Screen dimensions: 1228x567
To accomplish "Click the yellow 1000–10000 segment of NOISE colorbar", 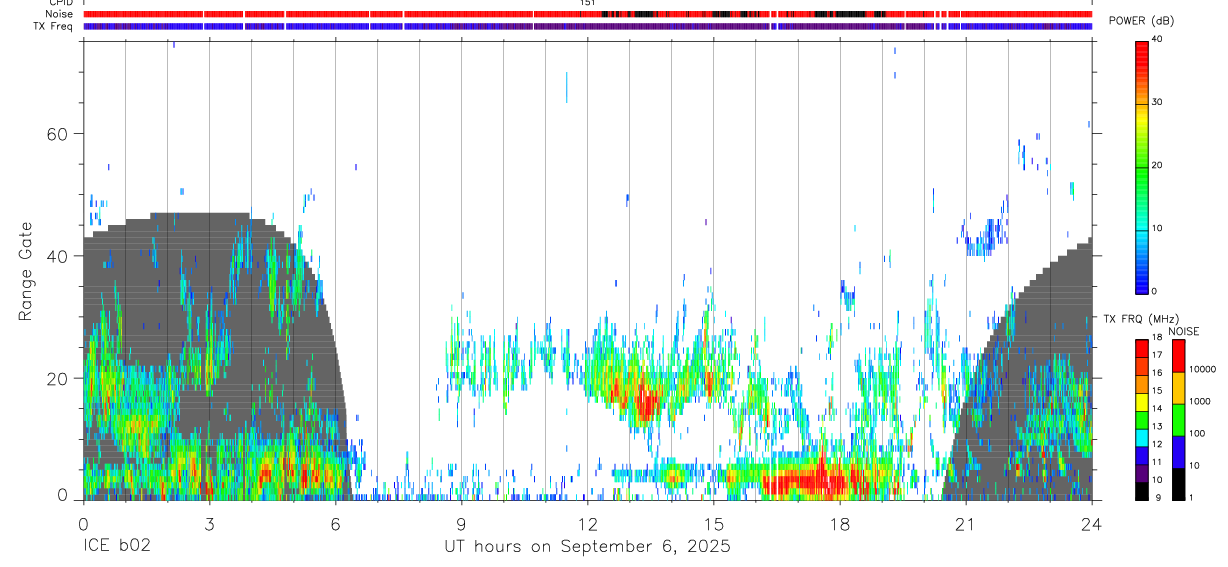I will point(1178,388).
